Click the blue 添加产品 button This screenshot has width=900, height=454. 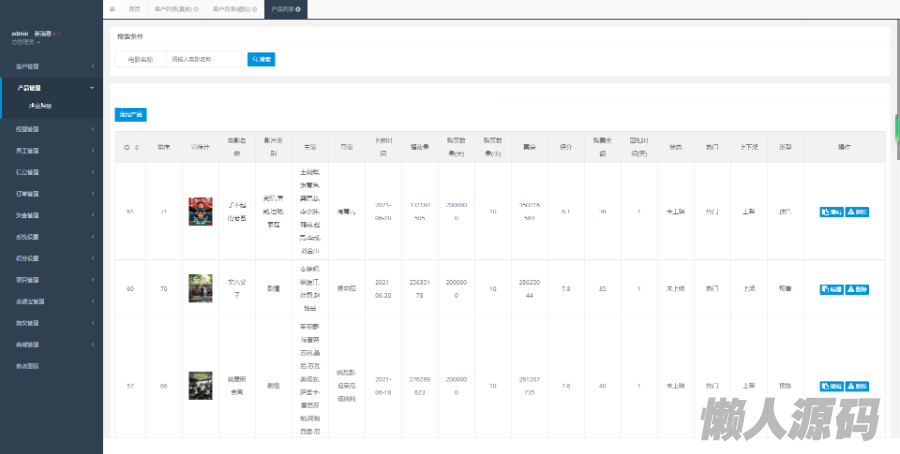click(130, 115)
